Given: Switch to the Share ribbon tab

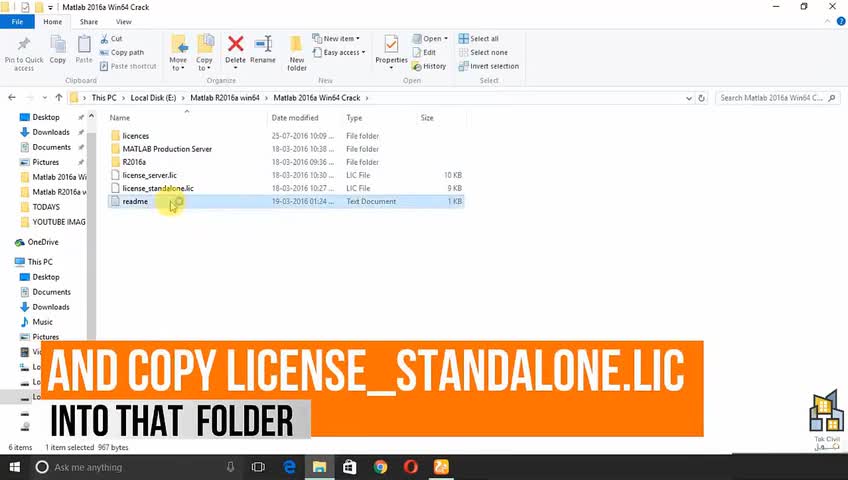Looking at the screenshot, I should [x=89, y=22].
